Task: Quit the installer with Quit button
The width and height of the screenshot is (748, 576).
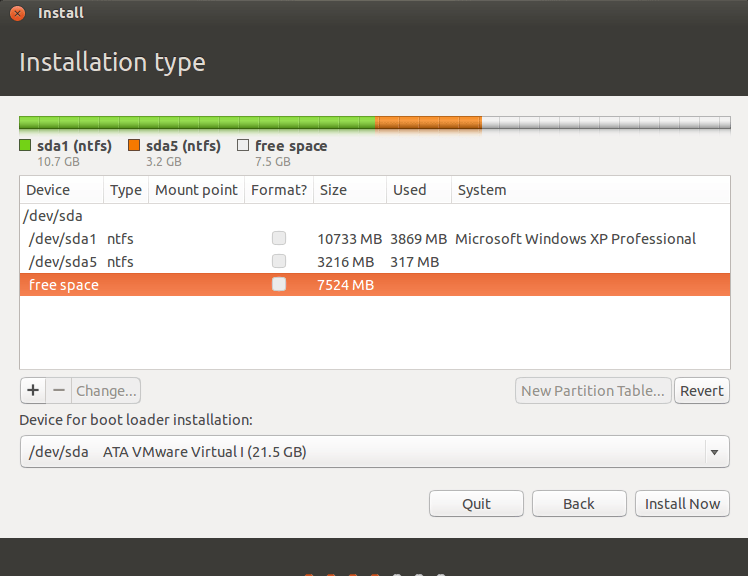Action: click(x=476, y=504)
